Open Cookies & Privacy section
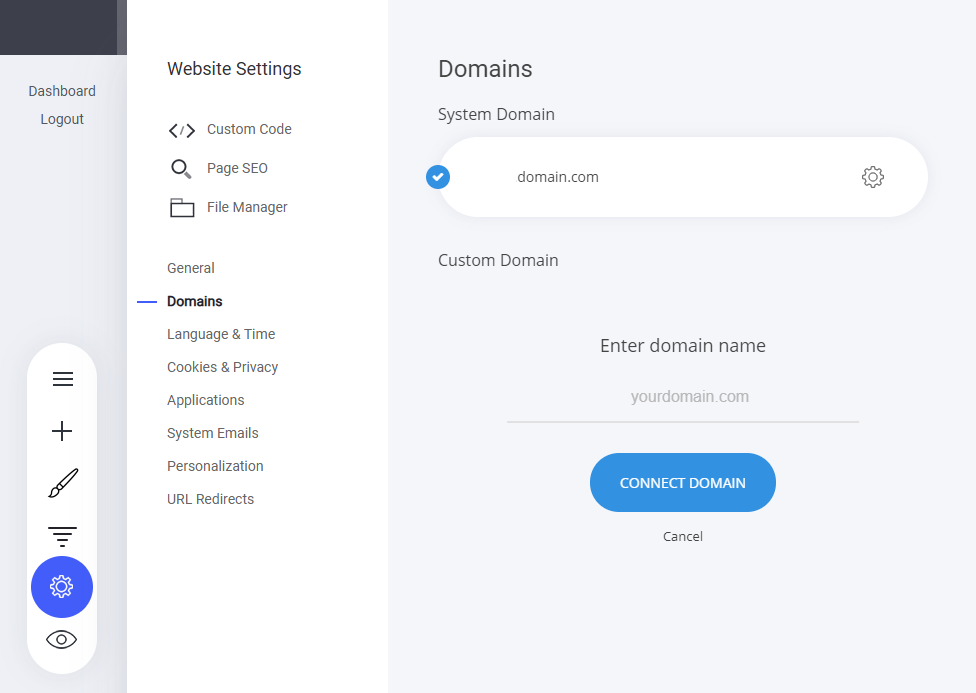This screenshot has height=693, width=976. pyautogui.click(x=223, y=367)
